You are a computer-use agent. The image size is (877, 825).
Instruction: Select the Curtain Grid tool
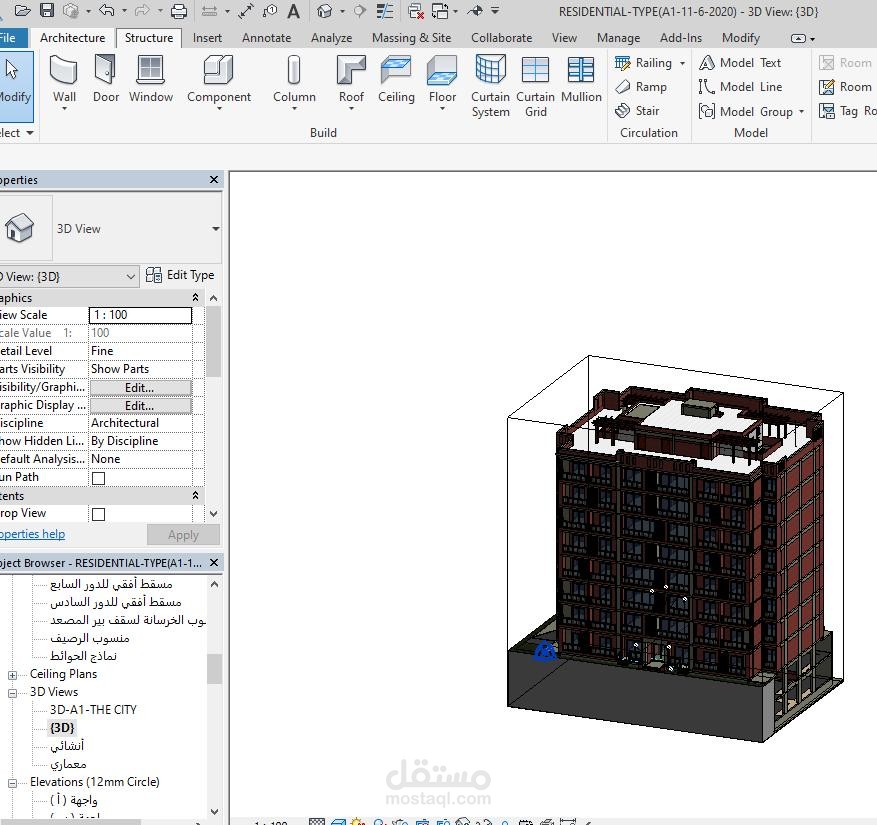[535, 86]
